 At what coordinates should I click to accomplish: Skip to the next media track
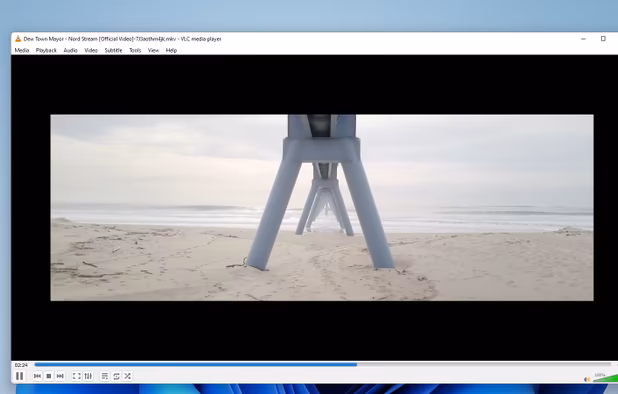[60, 376]
